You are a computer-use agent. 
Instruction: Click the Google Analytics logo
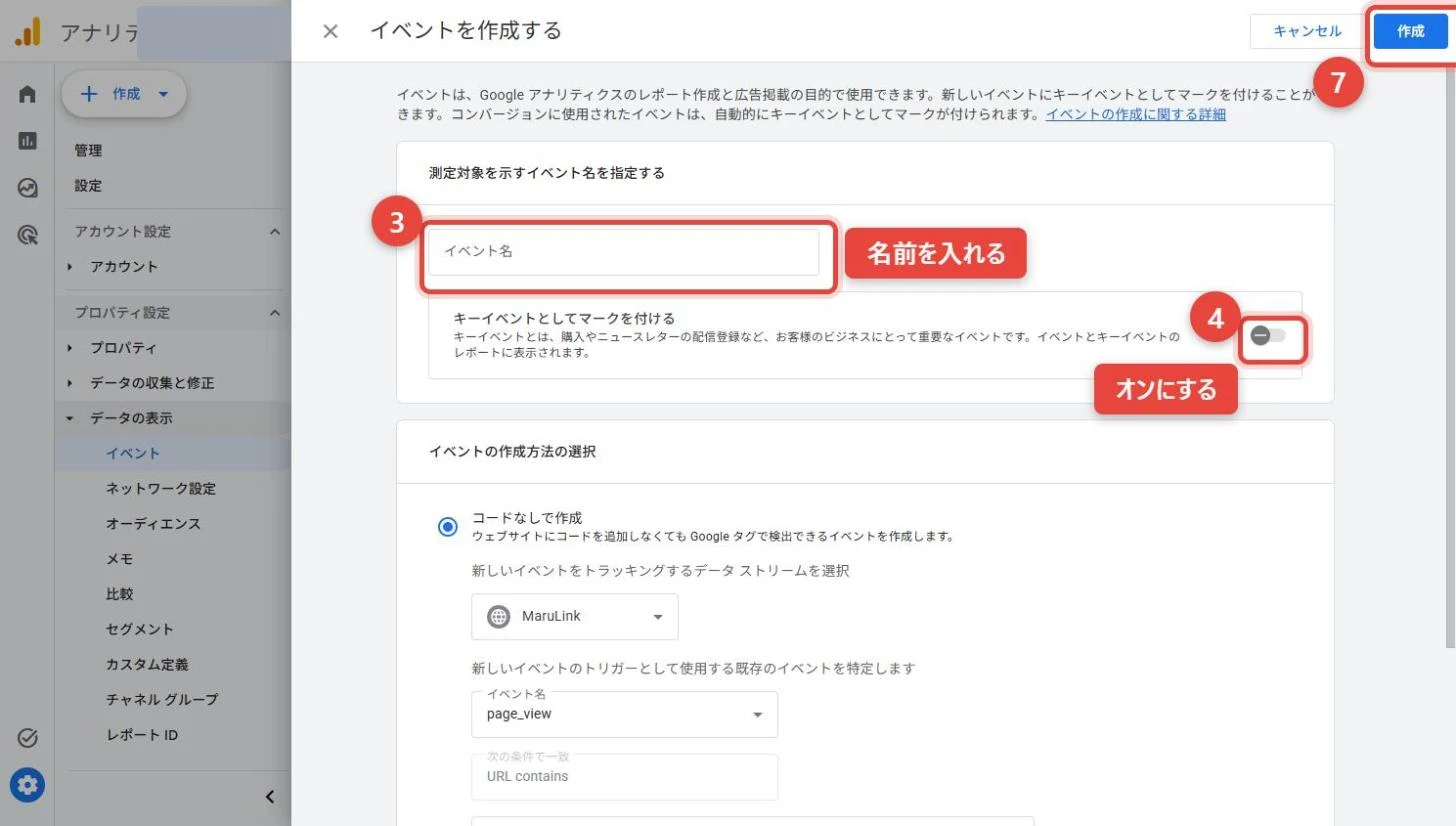(x=27, y=32)
